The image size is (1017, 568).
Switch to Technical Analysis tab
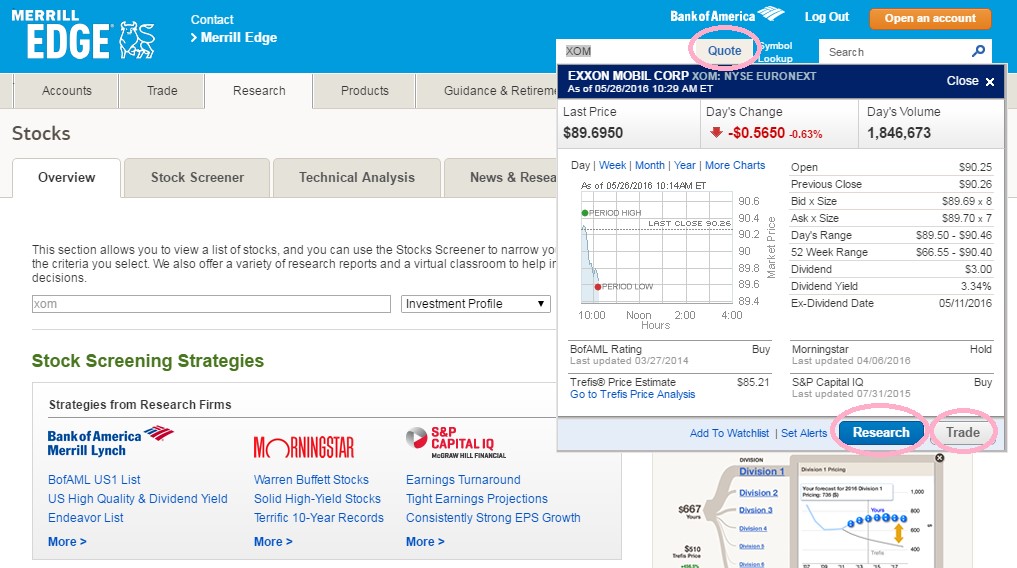click(357, 178)
